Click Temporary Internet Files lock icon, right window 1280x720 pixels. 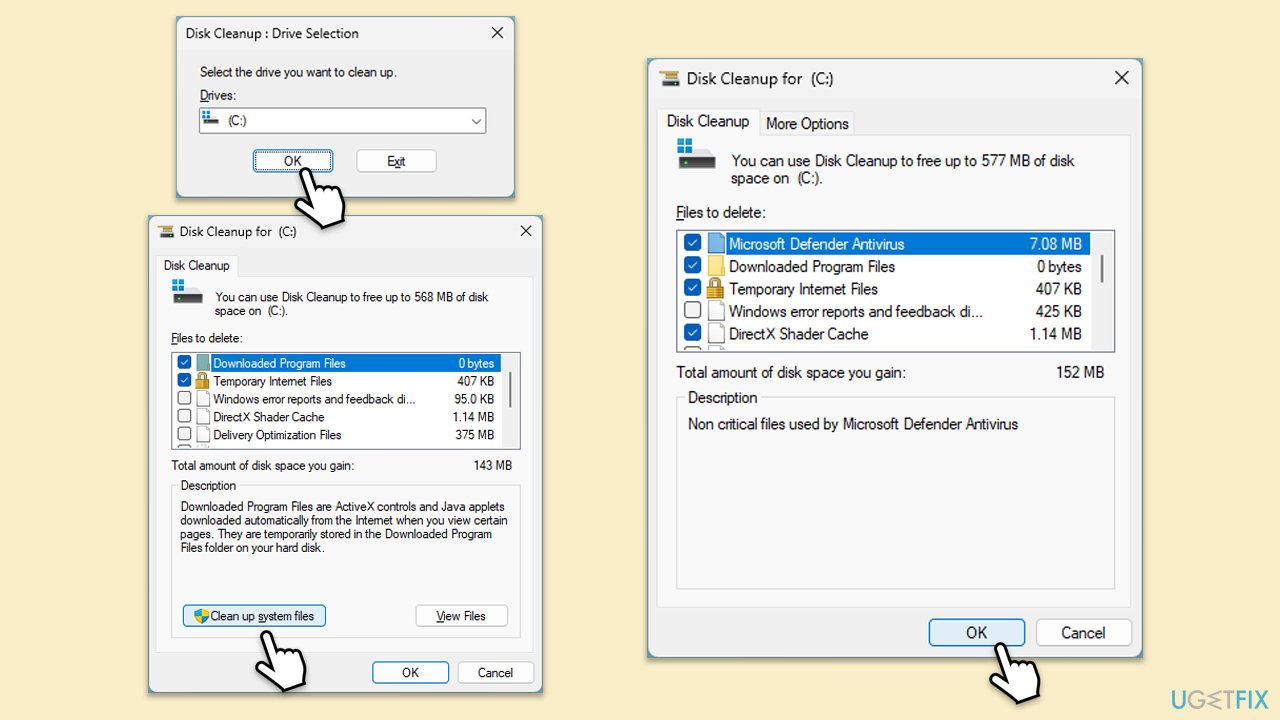pos(715,289)
